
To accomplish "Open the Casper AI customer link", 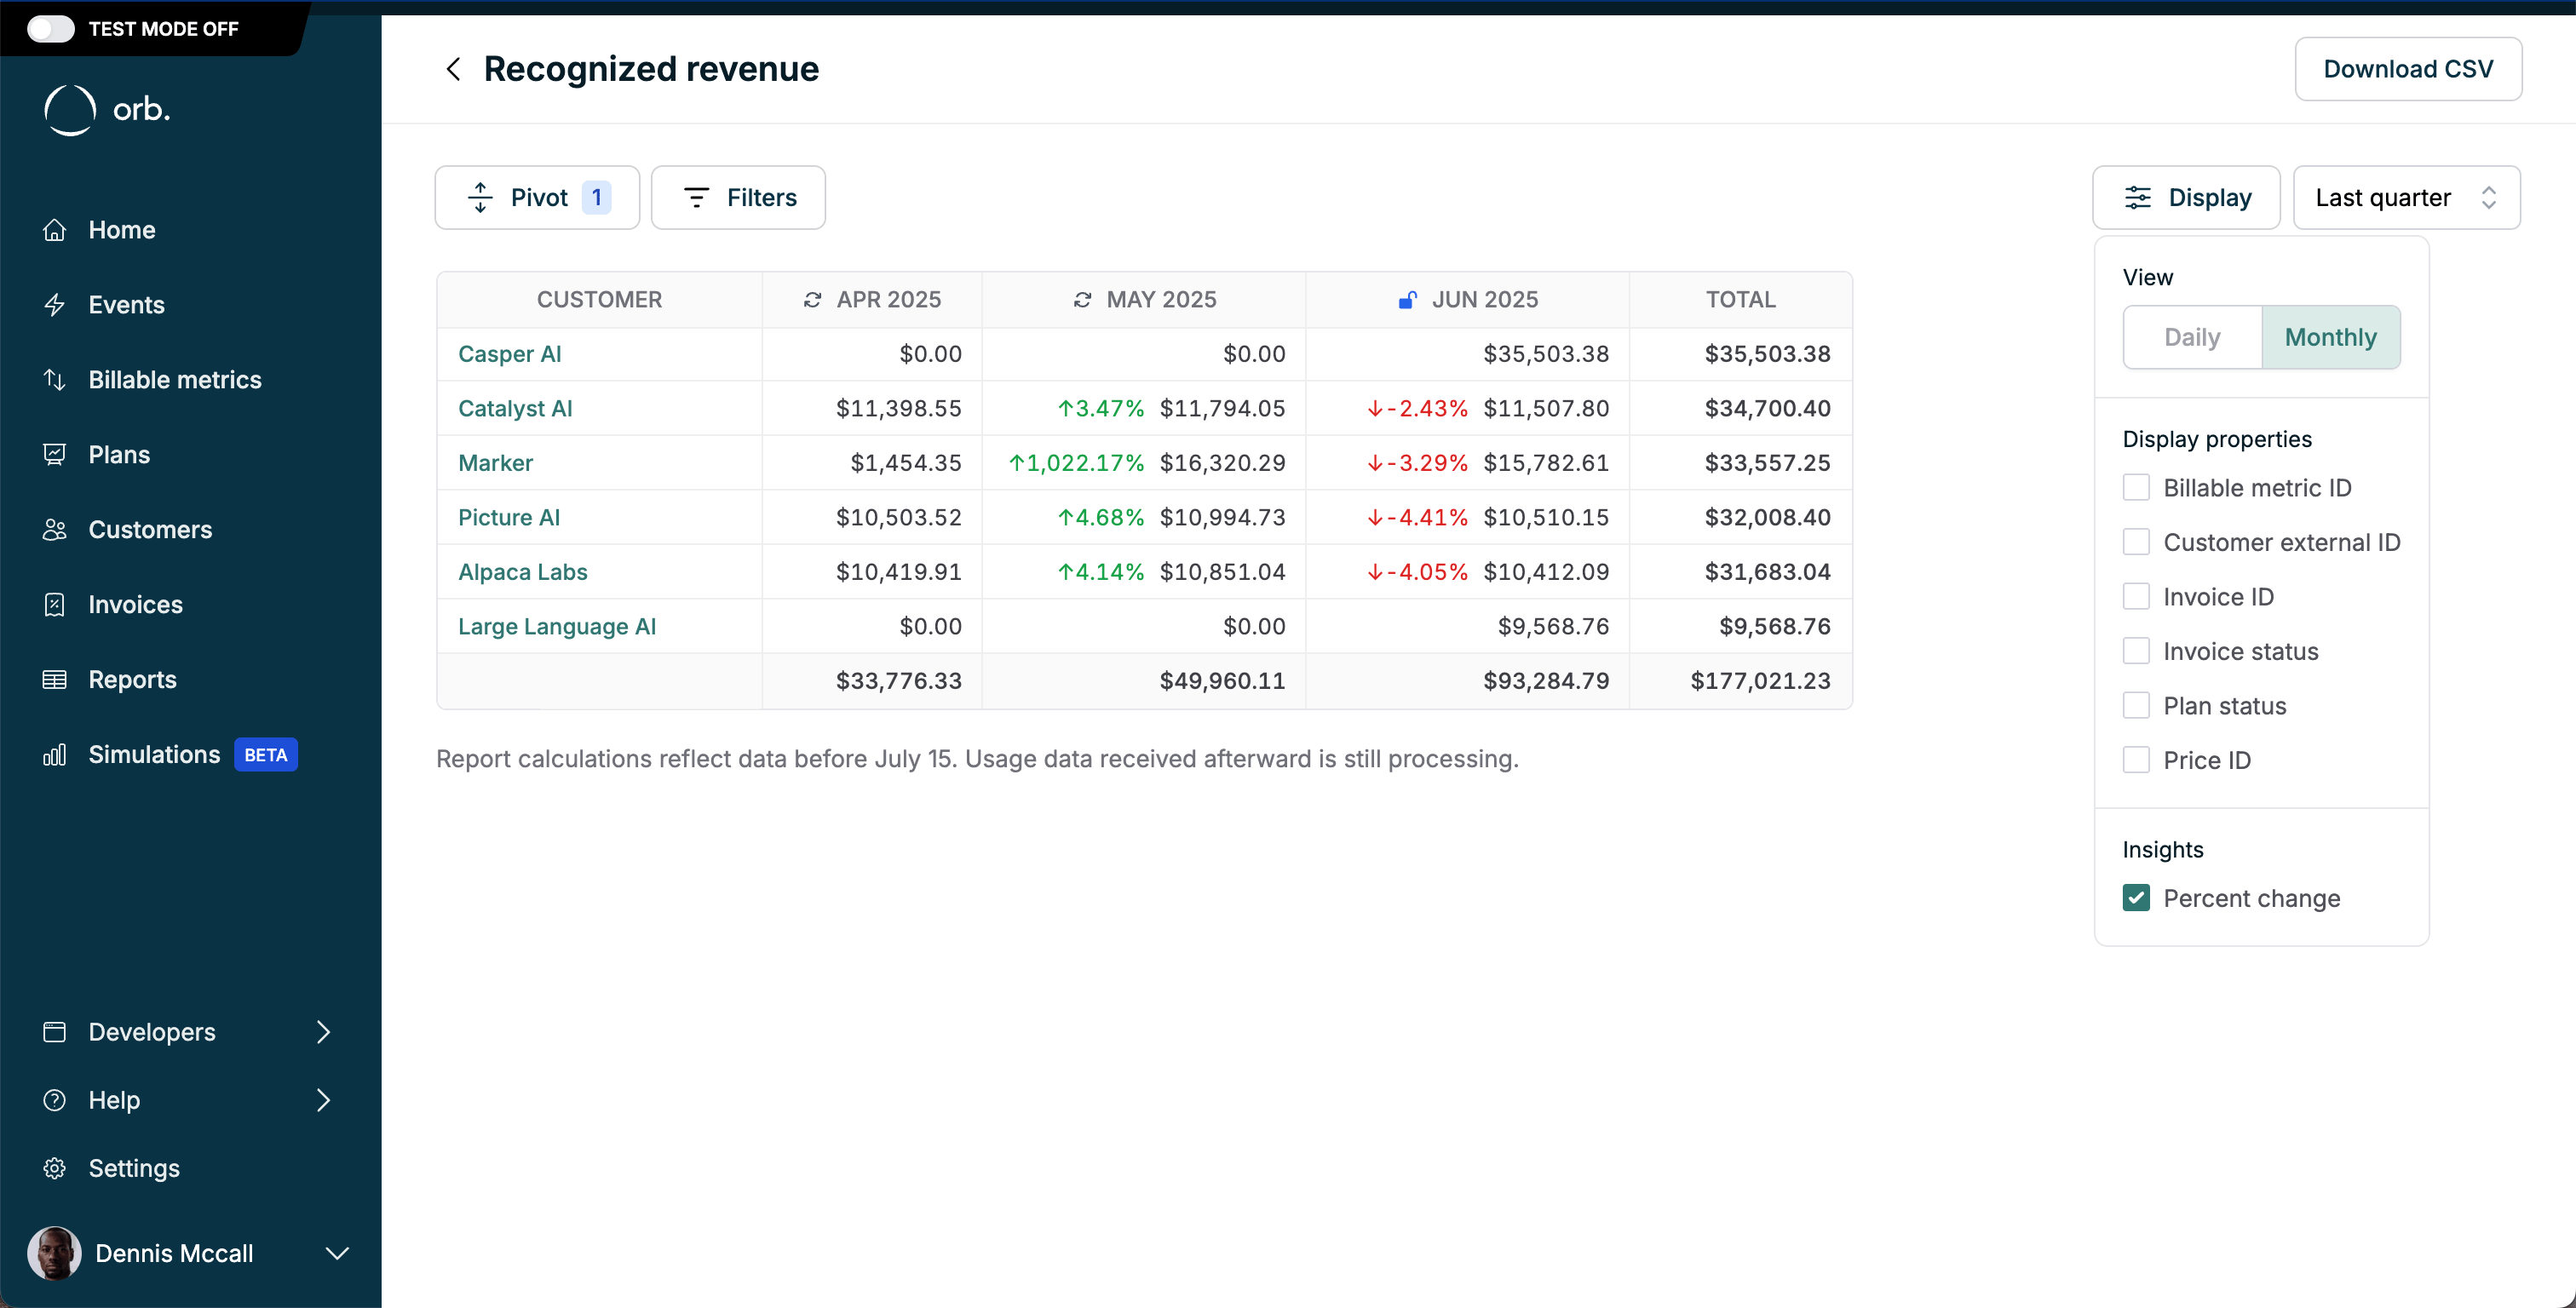I will 509,354.
